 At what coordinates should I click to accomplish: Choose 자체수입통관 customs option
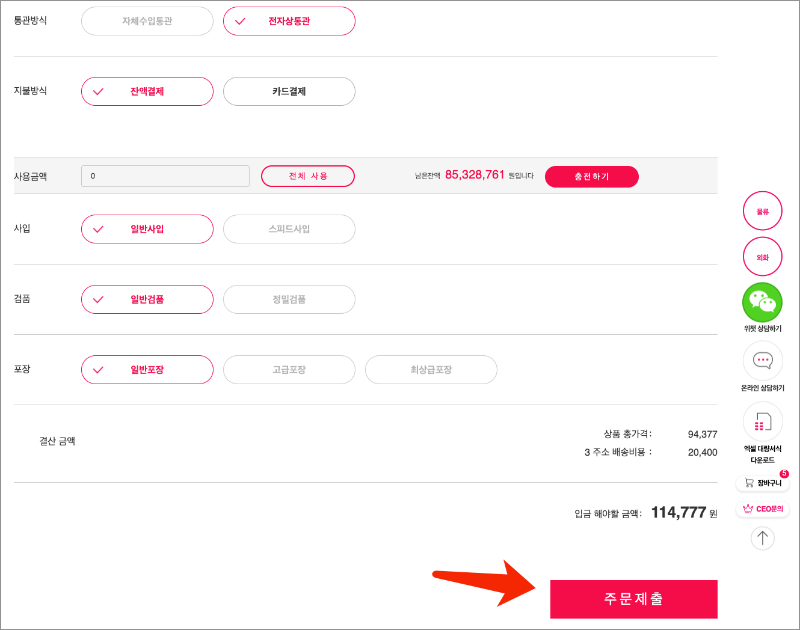tap(147, 21)
